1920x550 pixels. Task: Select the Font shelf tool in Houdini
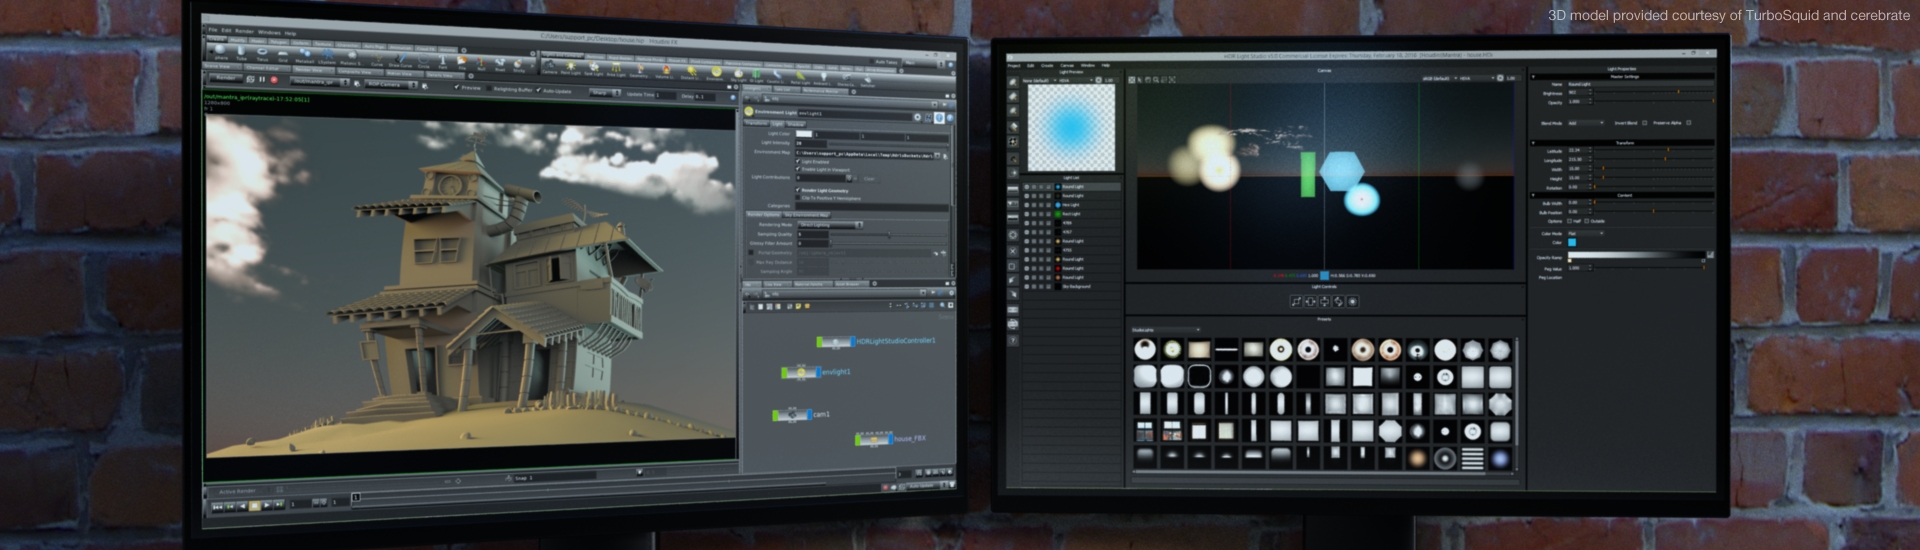pyautogui.click(x=443, y=60)
